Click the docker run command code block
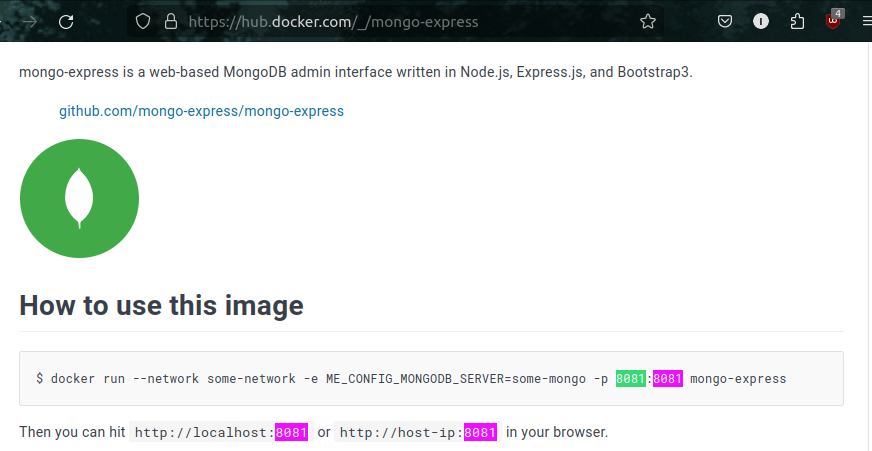 click(432, 379)
